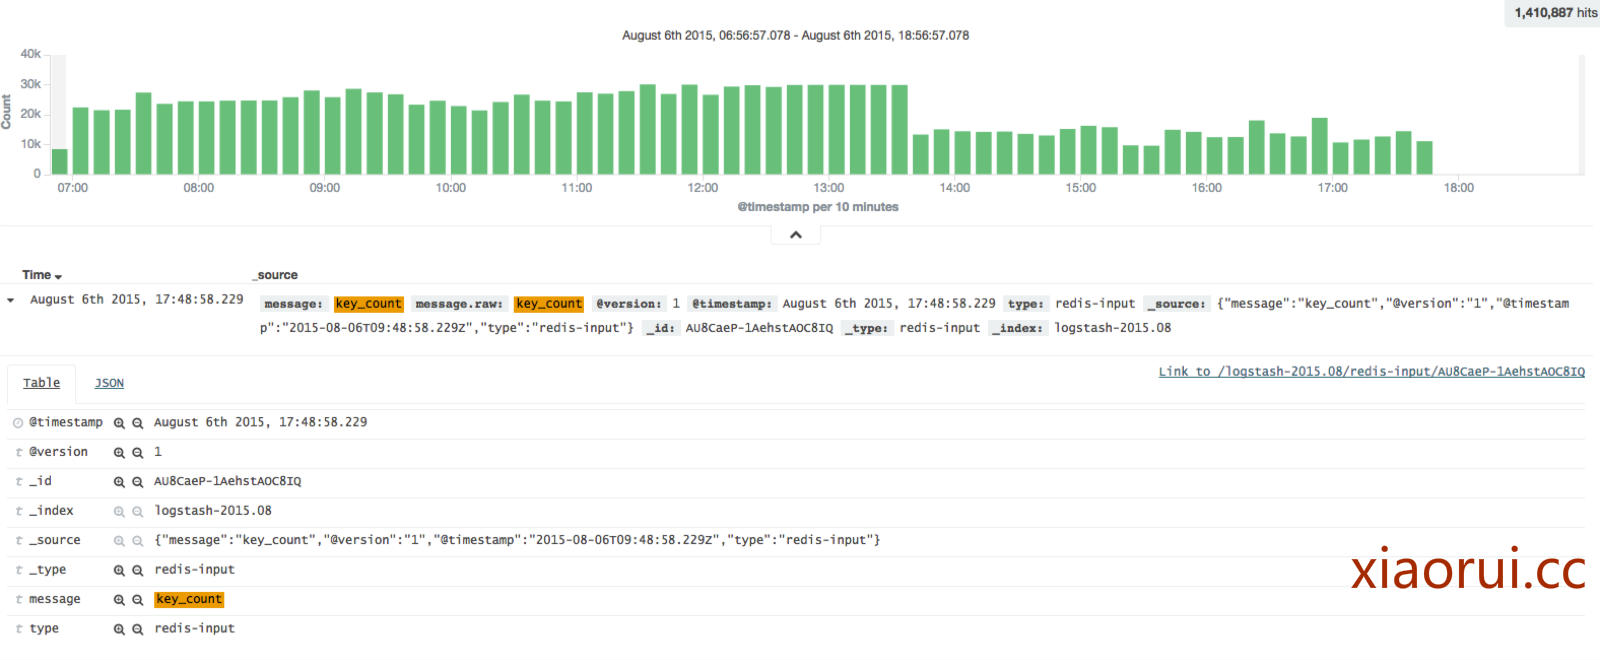Filter for the @timestamp value with plus magnifier
The image size is (1600, 660).
(119, 423)
